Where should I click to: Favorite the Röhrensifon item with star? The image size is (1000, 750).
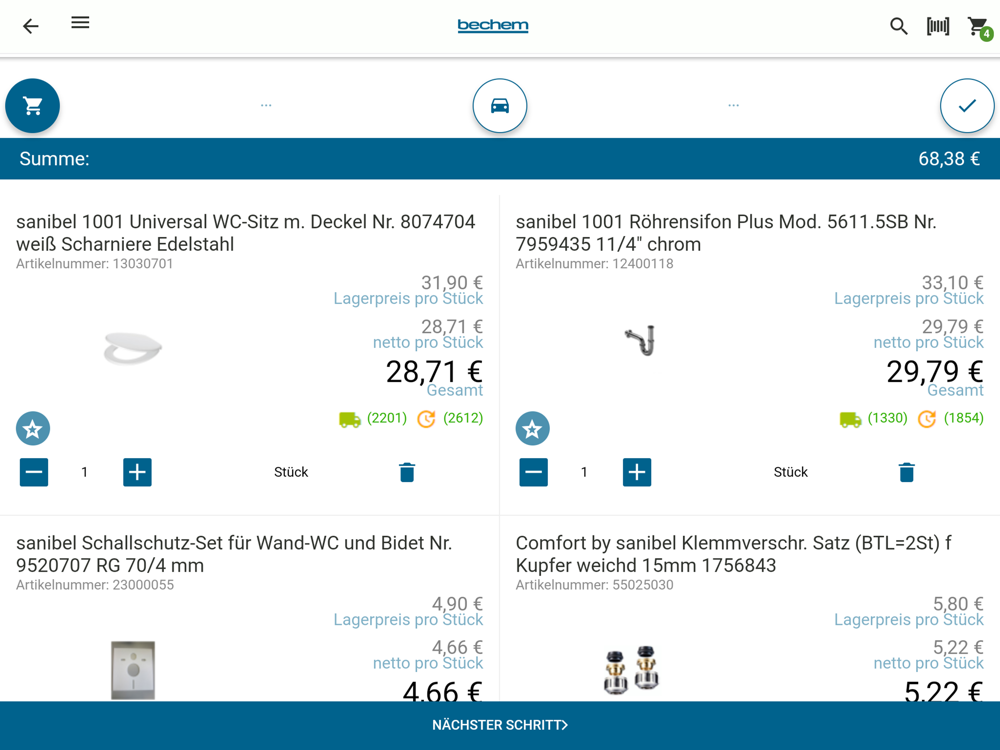[x=533, y=429]
